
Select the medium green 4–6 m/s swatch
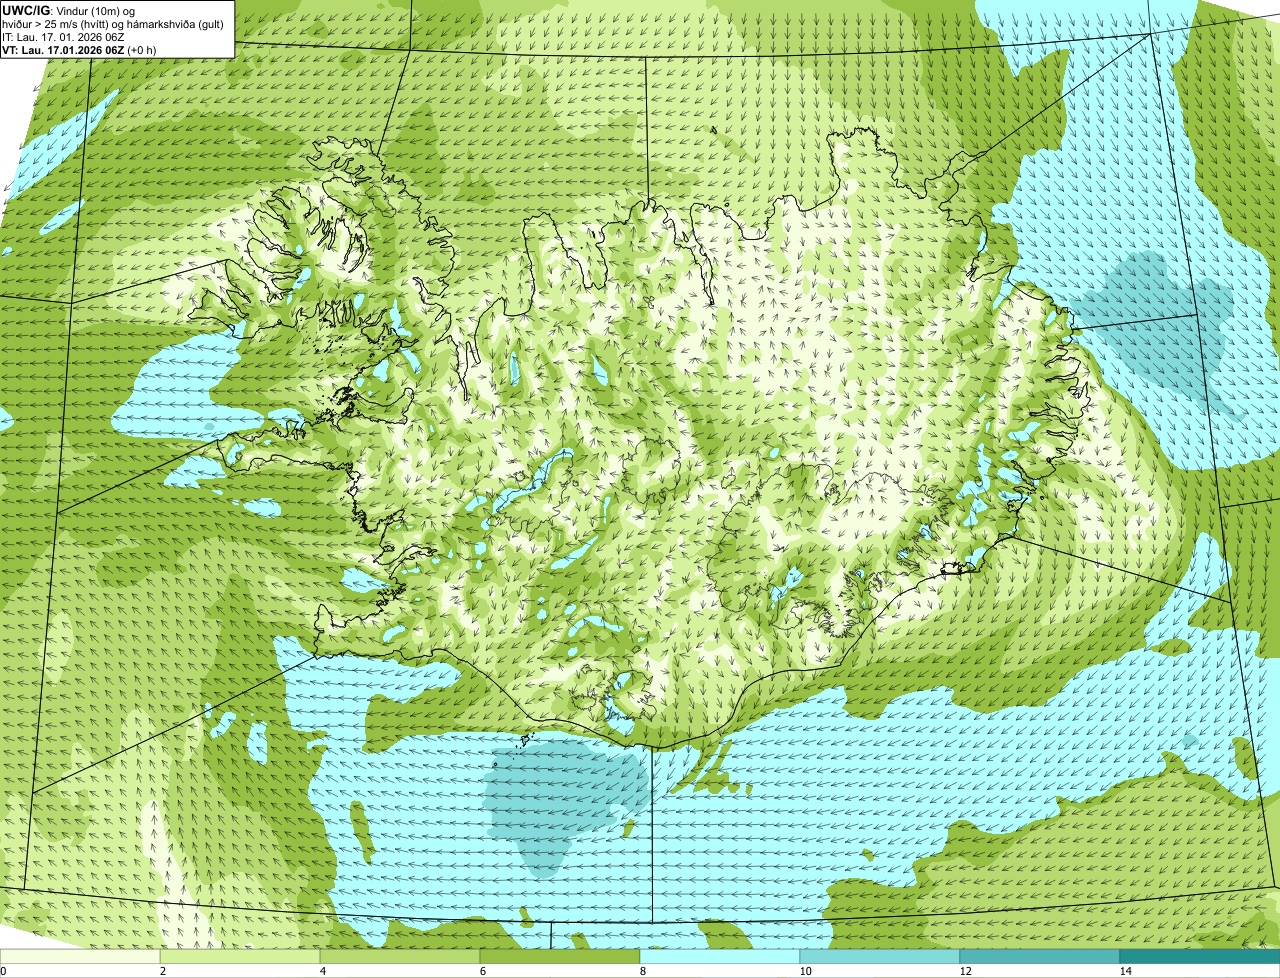tap(400, 956)
